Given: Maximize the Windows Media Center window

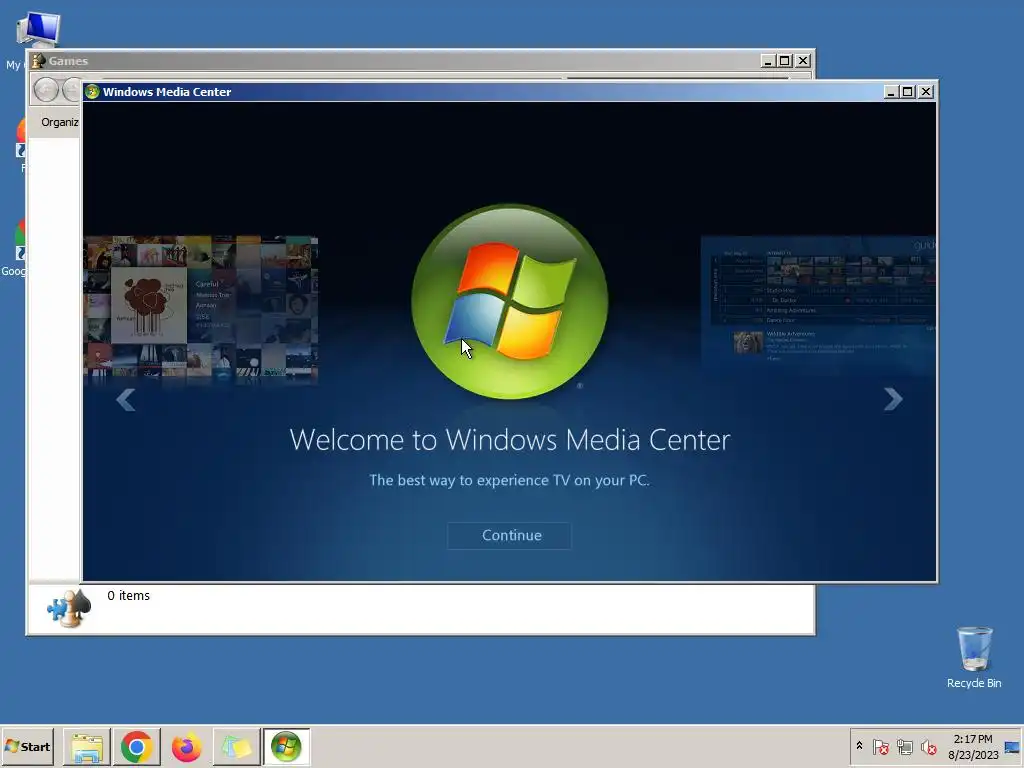Looking at the screenshot, I should [x=908, y=92].
